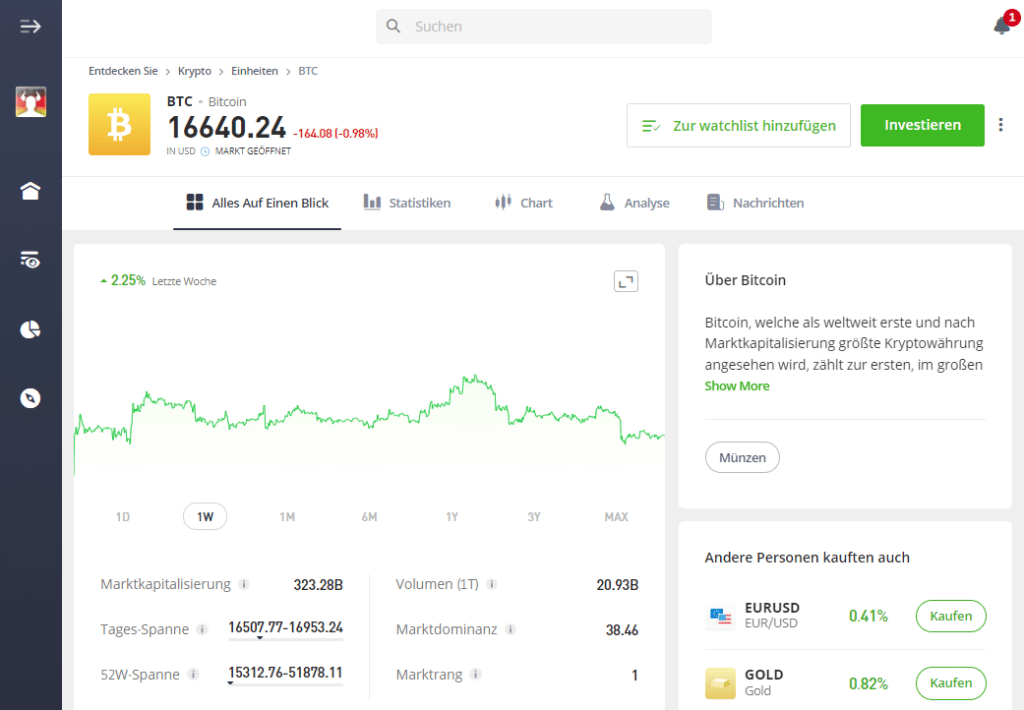Click the price 16640.24
The height and width of the screenshot is (710, 1024).
(227, 127)
